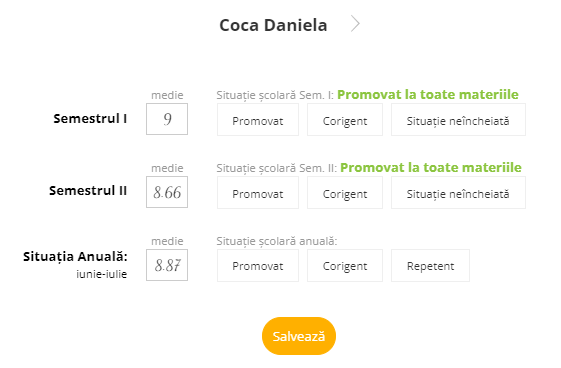Select Repetent for the annual situation
Screen dimensions: 561x368
pyautogui.click(x=430, y=266)
